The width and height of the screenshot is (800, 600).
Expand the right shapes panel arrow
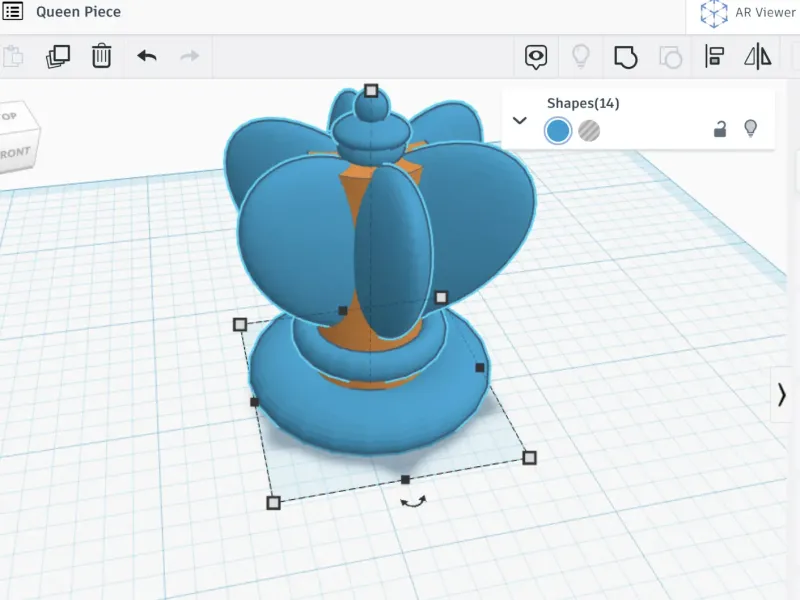click(782, 395)
